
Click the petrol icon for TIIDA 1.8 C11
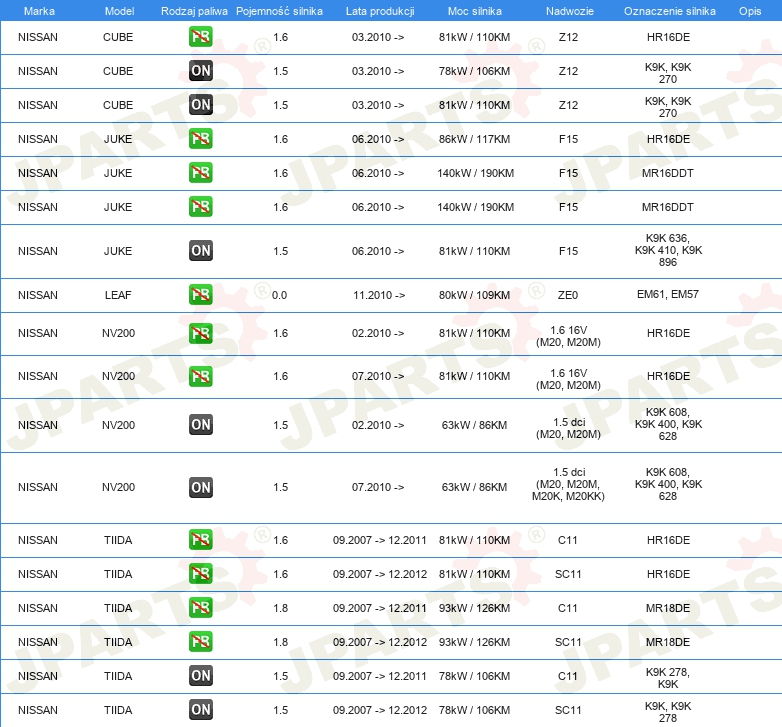(x=200, y=608)
